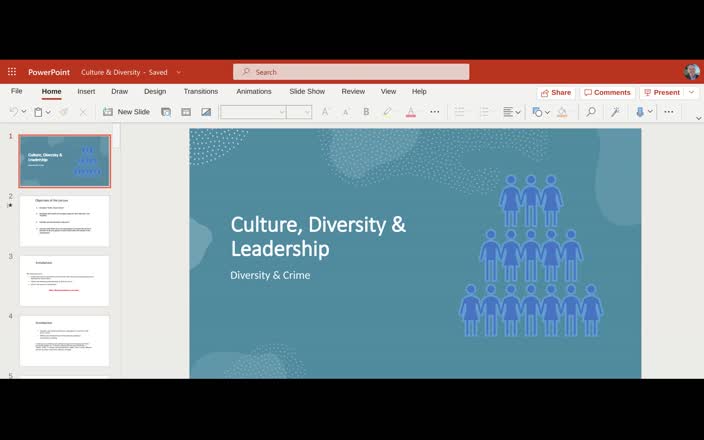Click the Paste clipboard icon
Image resolution: width=704 pixels, height=440 pixels.
[38, 112]
